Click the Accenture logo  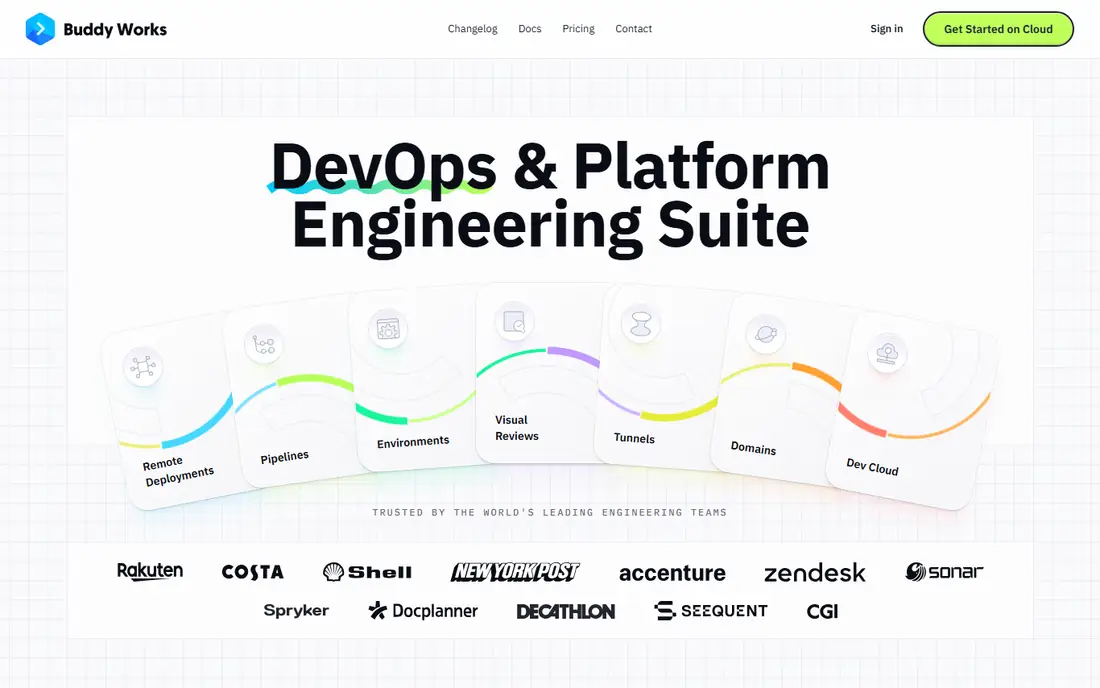click(x=672, y=573)
